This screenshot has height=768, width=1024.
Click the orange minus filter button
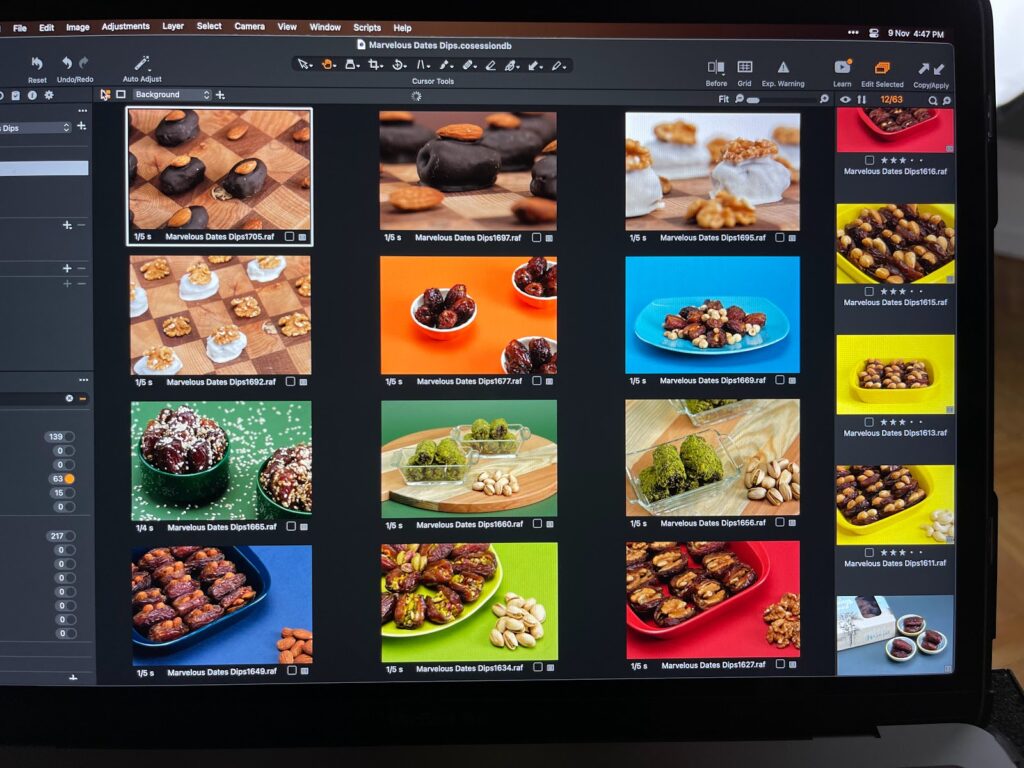point(83,398)
